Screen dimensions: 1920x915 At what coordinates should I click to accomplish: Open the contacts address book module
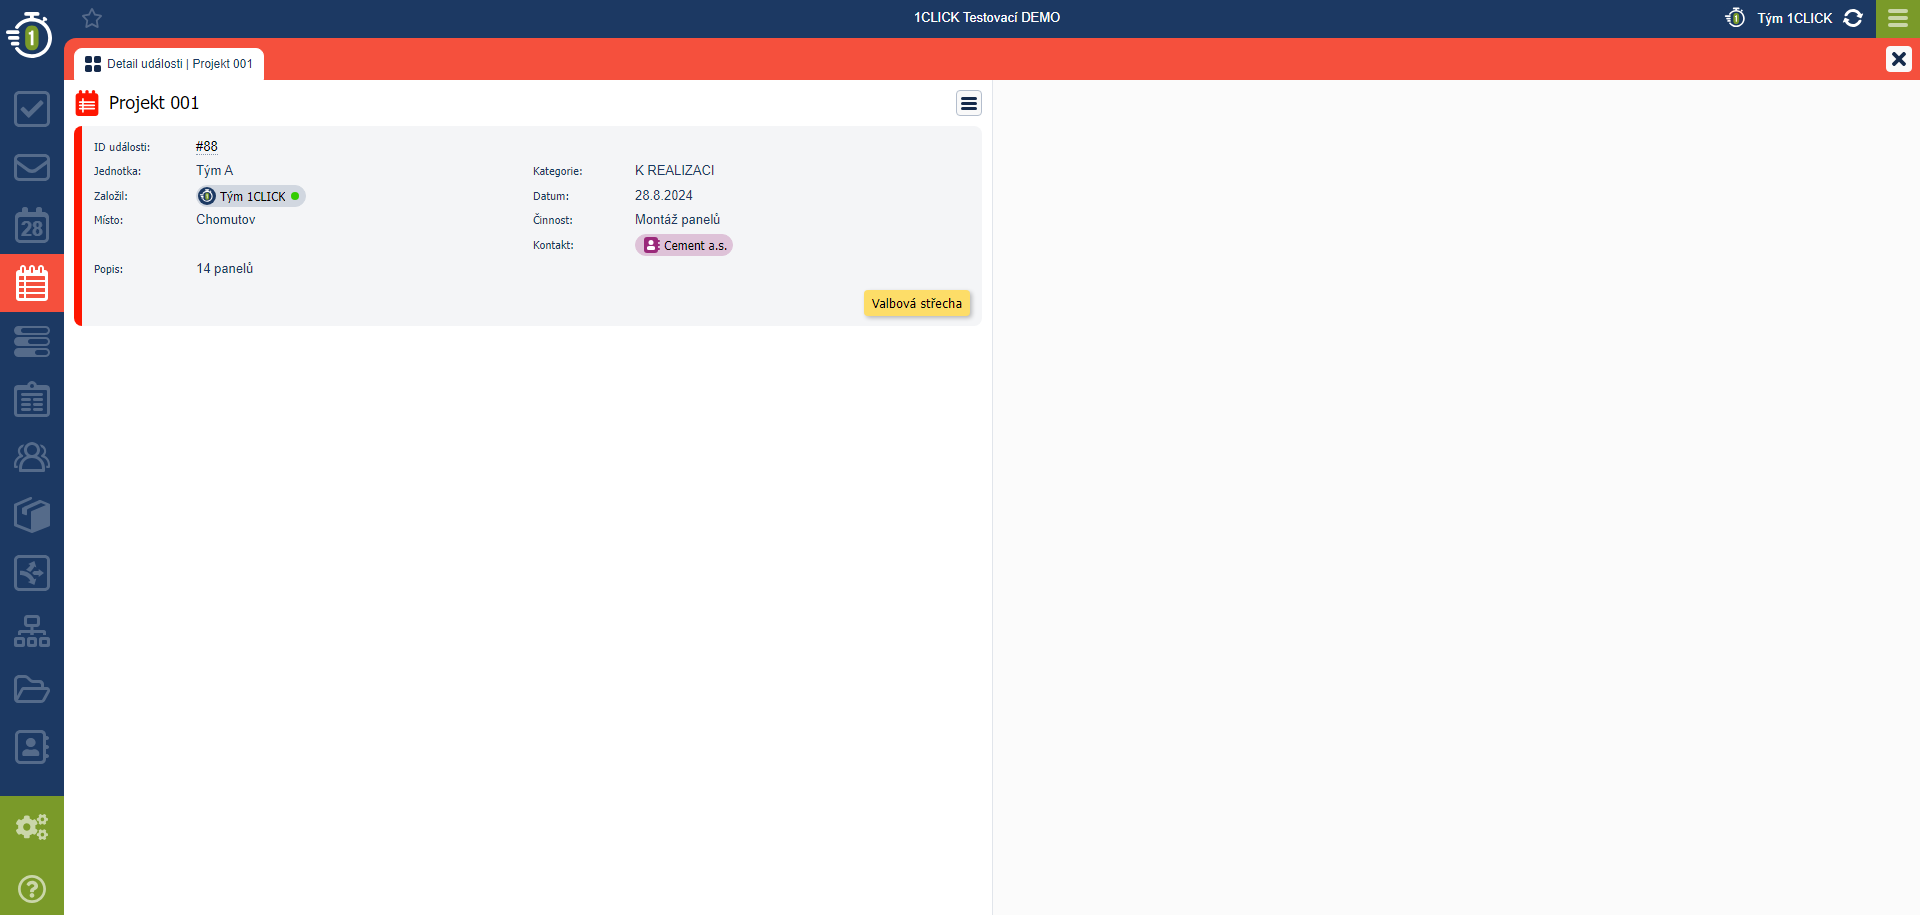(32, 747)
